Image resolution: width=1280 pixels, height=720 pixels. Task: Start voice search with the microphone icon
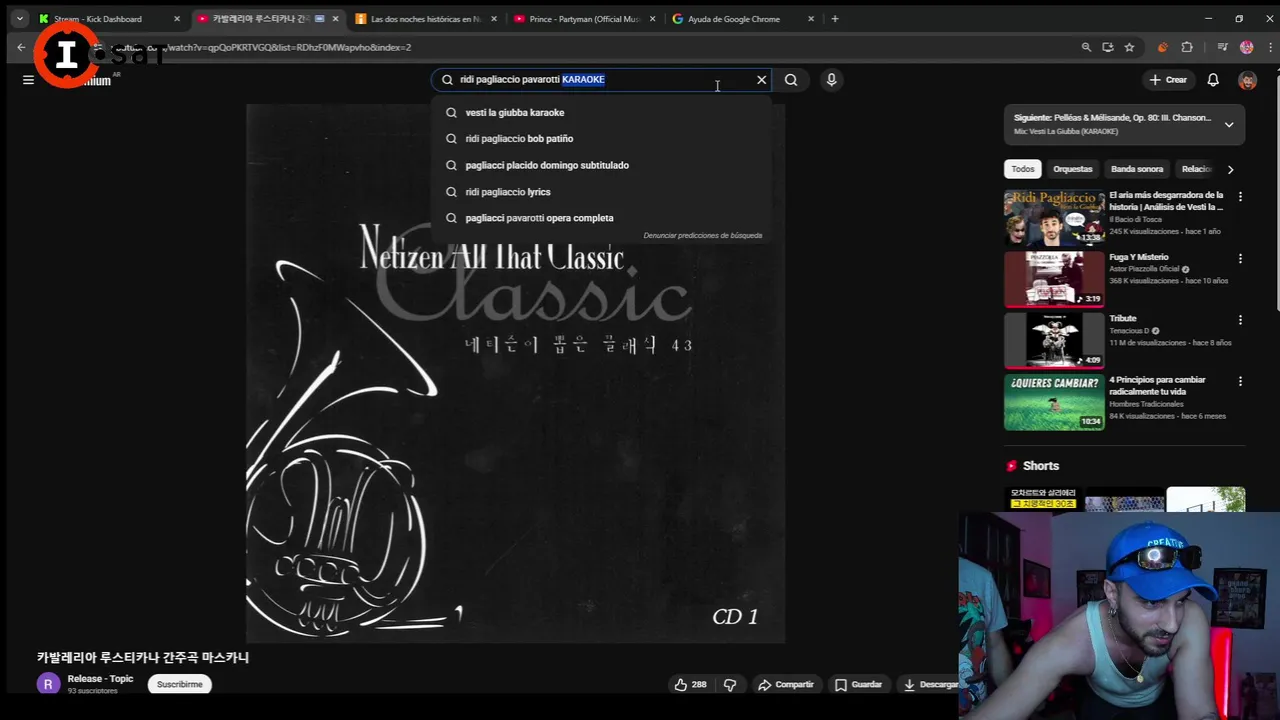point(831,80)
